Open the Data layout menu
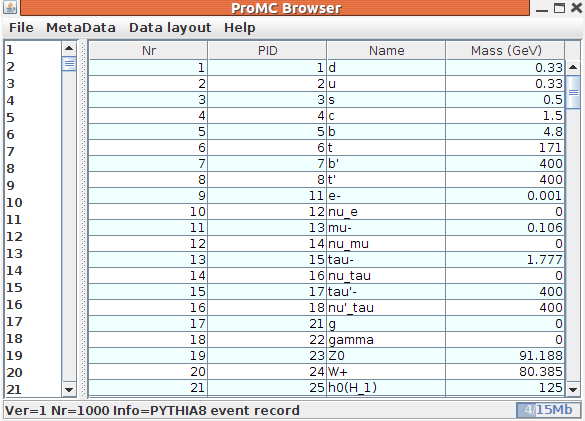The image size is (585, 421). [x=170, y=28]
